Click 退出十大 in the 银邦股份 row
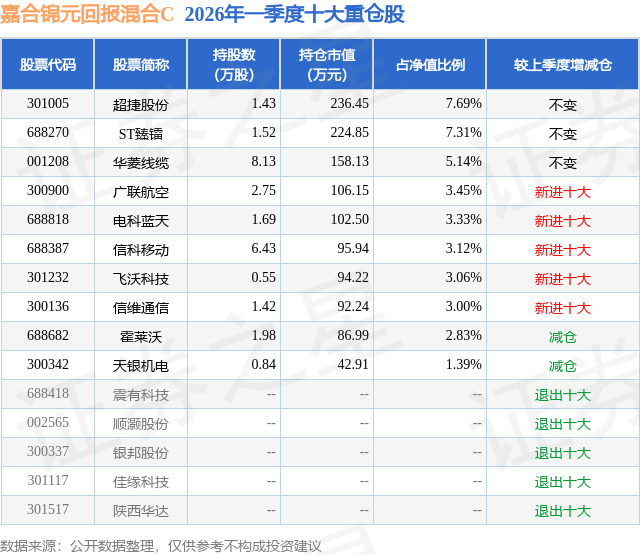The width and height of the screenshot is (640, 555). tap(563, 453)
